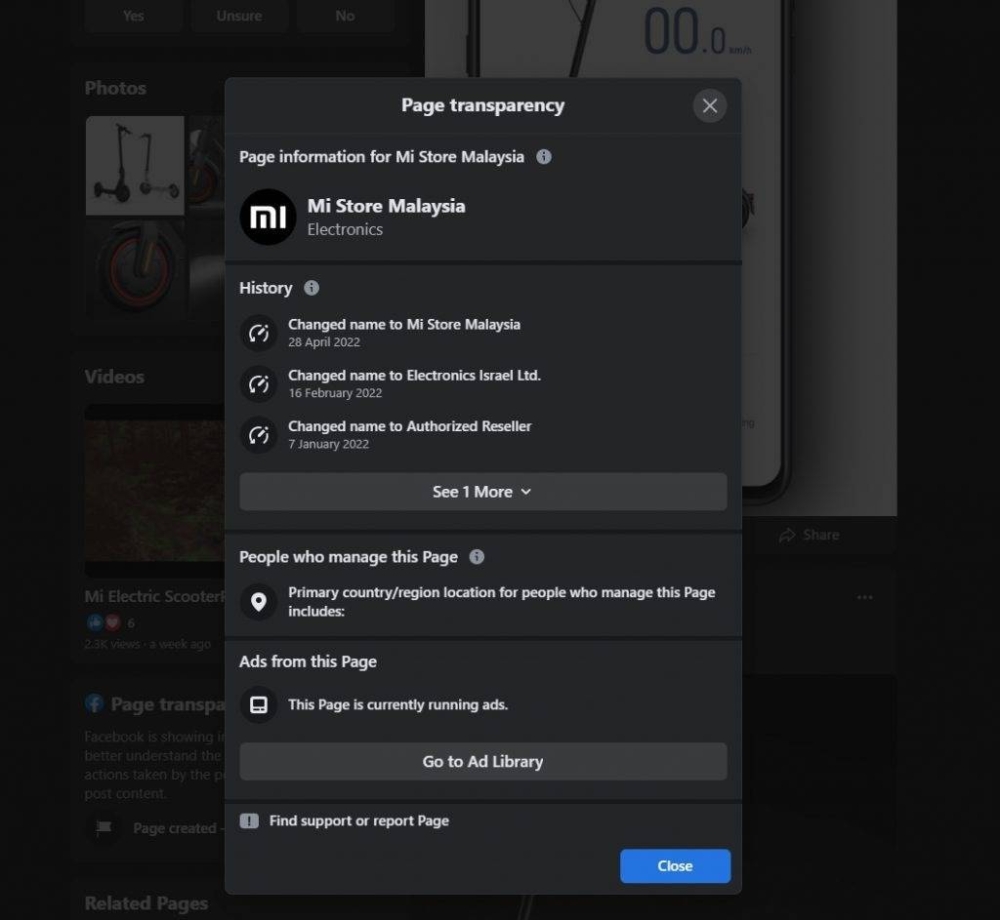This screenshot has width=1000, height=920.
Task: Click the Mi Store Malaysia name-change history icon
Action: [258, 333]
